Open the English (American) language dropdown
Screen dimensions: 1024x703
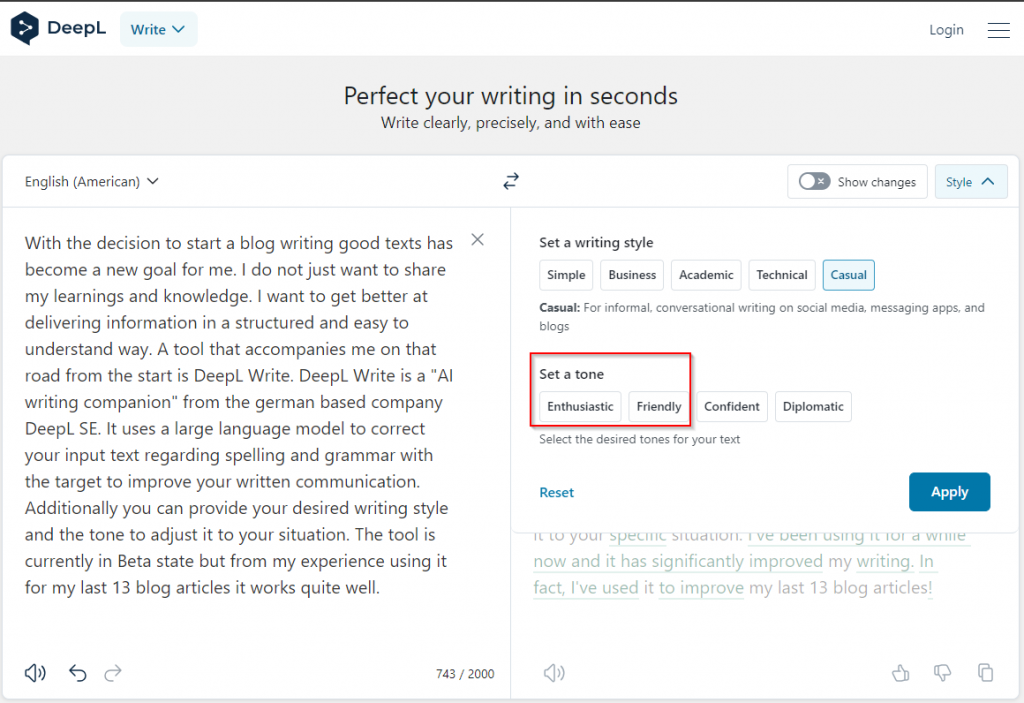tap(92, 181)
